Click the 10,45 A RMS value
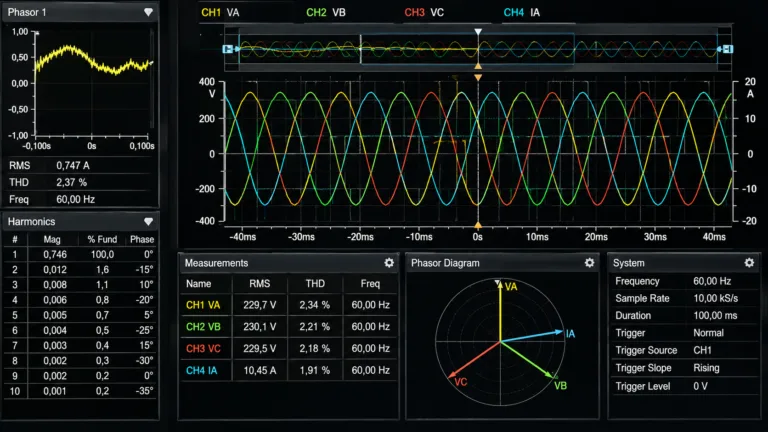Screen dimensions: 768x432 [260, 370]
